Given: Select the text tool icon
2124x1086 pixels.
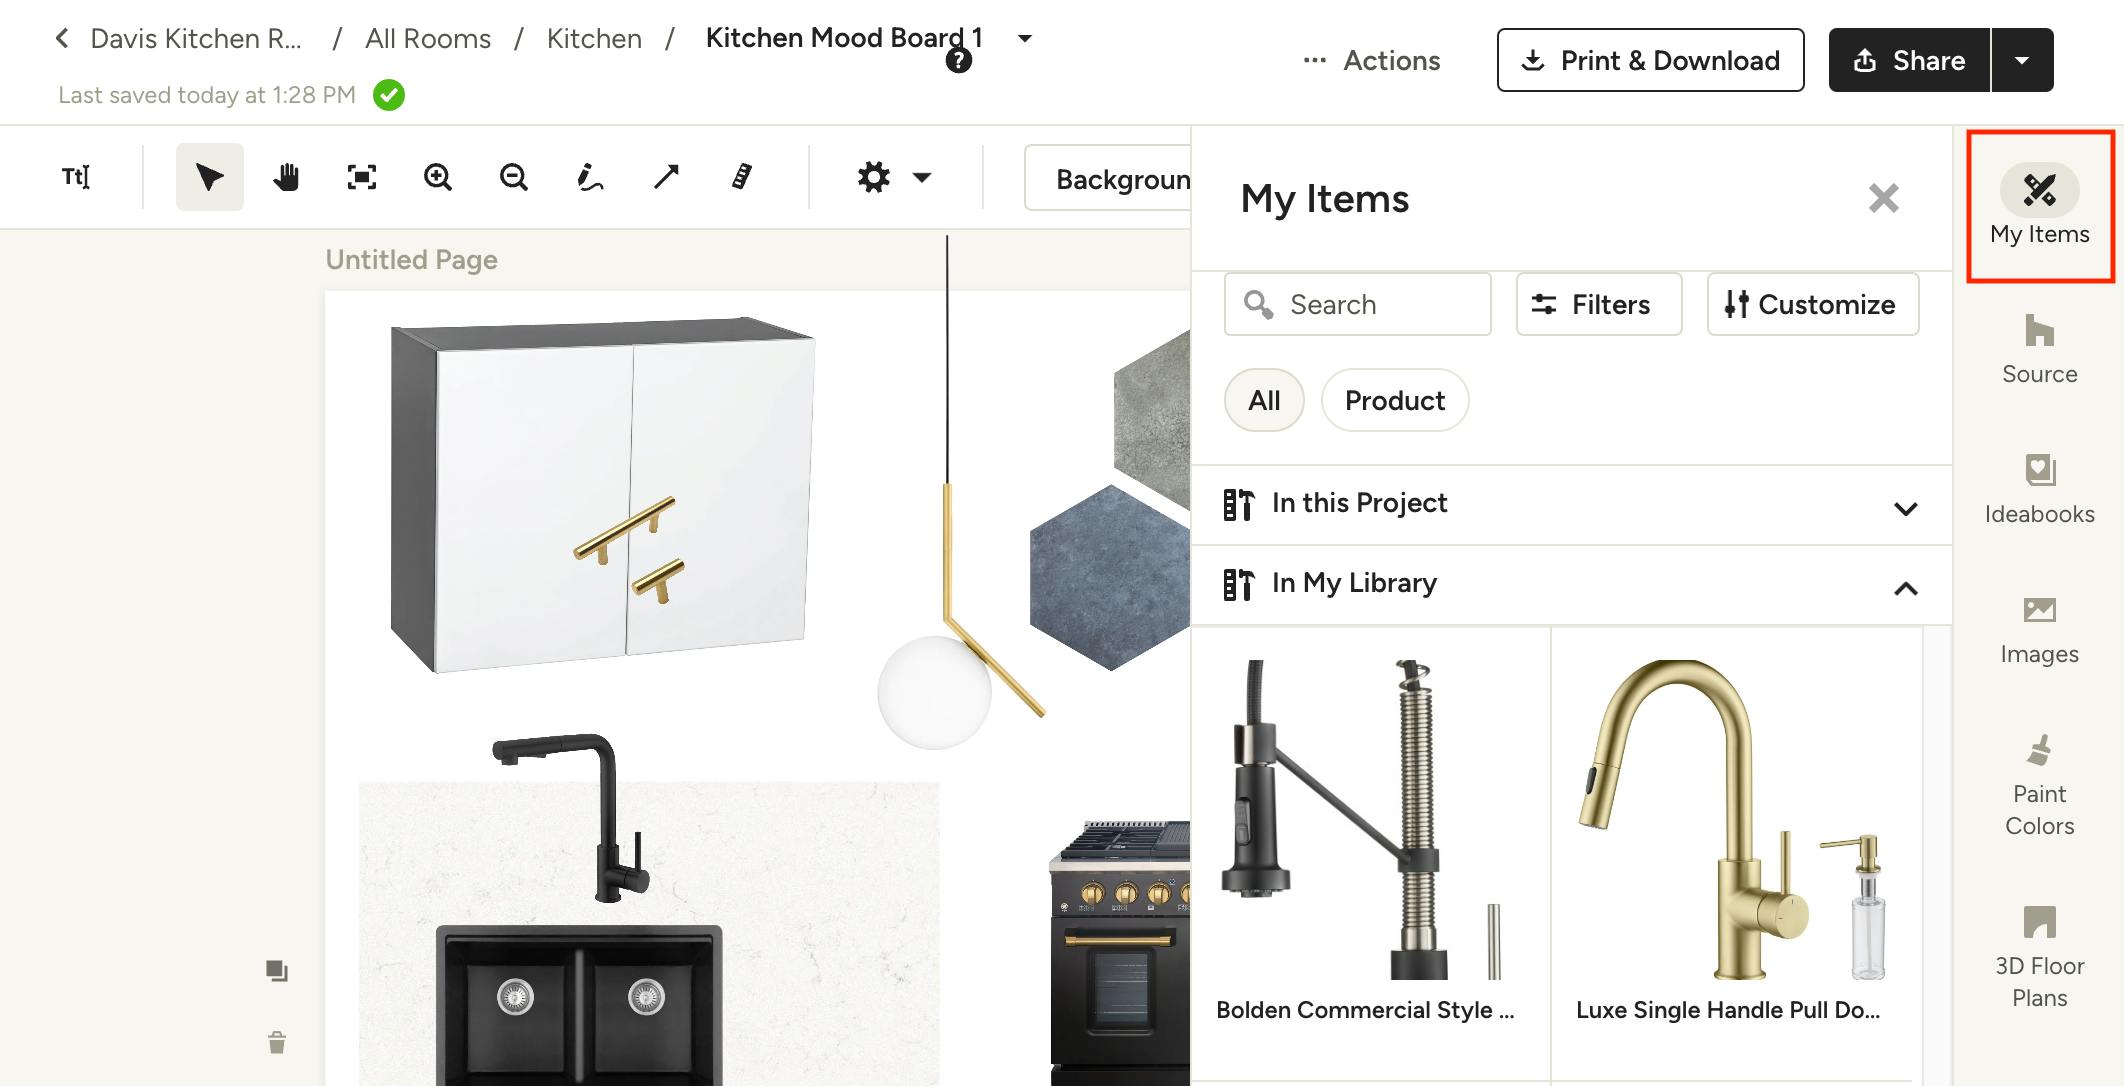Looking at the screenshot, I should click(76, 177).
